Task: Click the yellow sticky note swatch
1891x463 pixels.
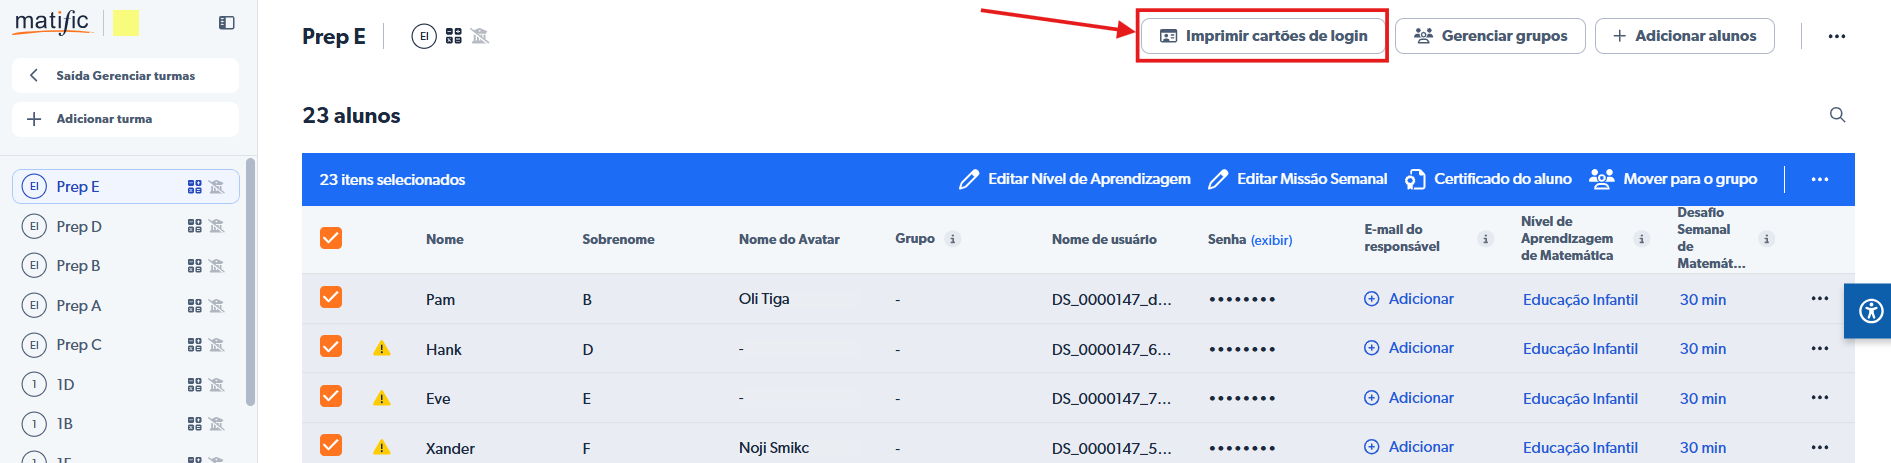Action: tap(126, 22)
